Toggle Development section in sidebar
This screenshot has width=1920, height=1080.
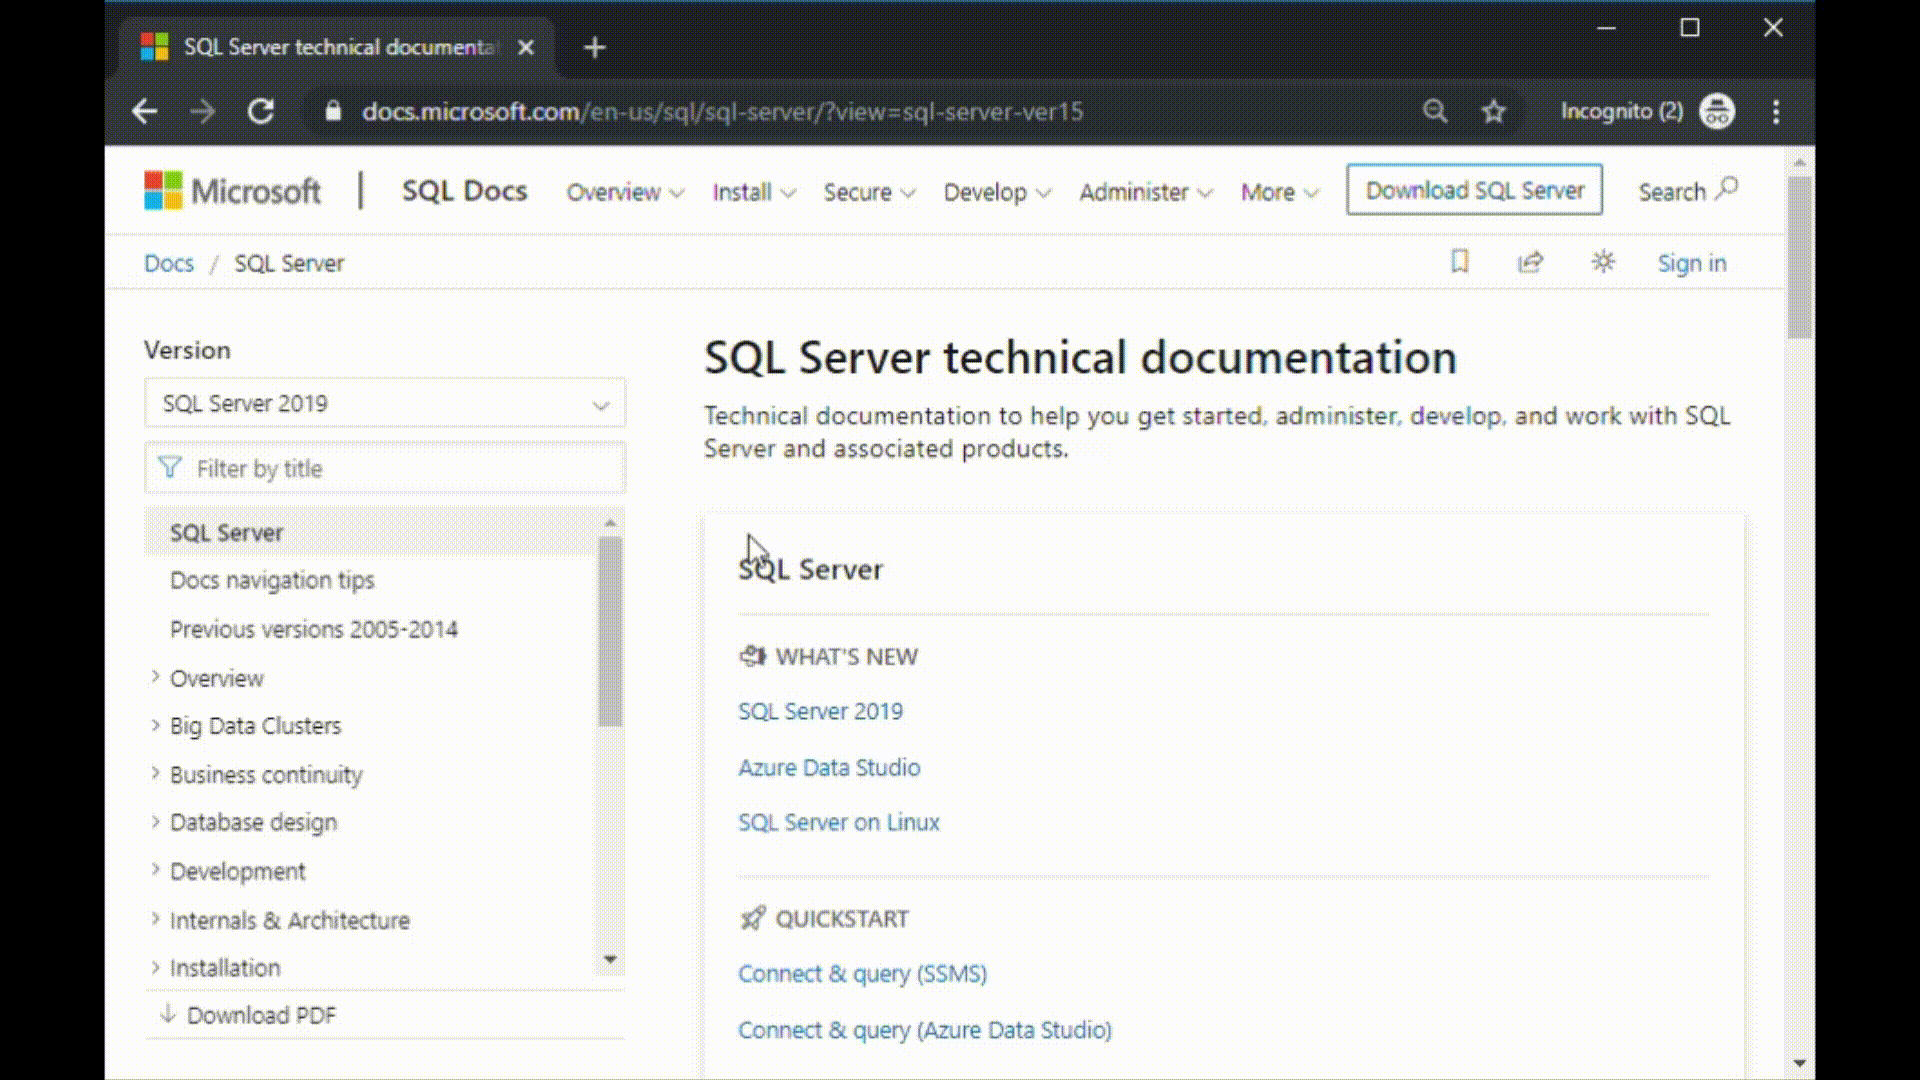coord(154,870)
